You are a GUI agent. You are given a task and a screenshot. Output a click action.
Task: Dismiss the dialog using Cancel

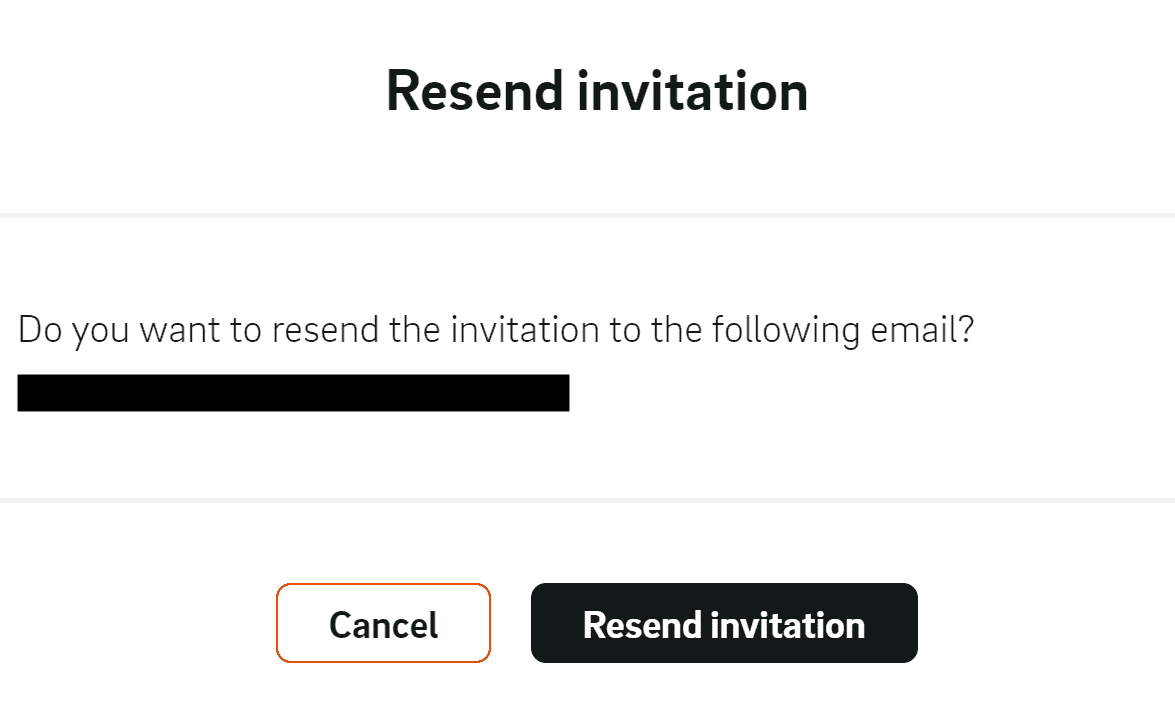pyautogui.click(x=383, y=624)
